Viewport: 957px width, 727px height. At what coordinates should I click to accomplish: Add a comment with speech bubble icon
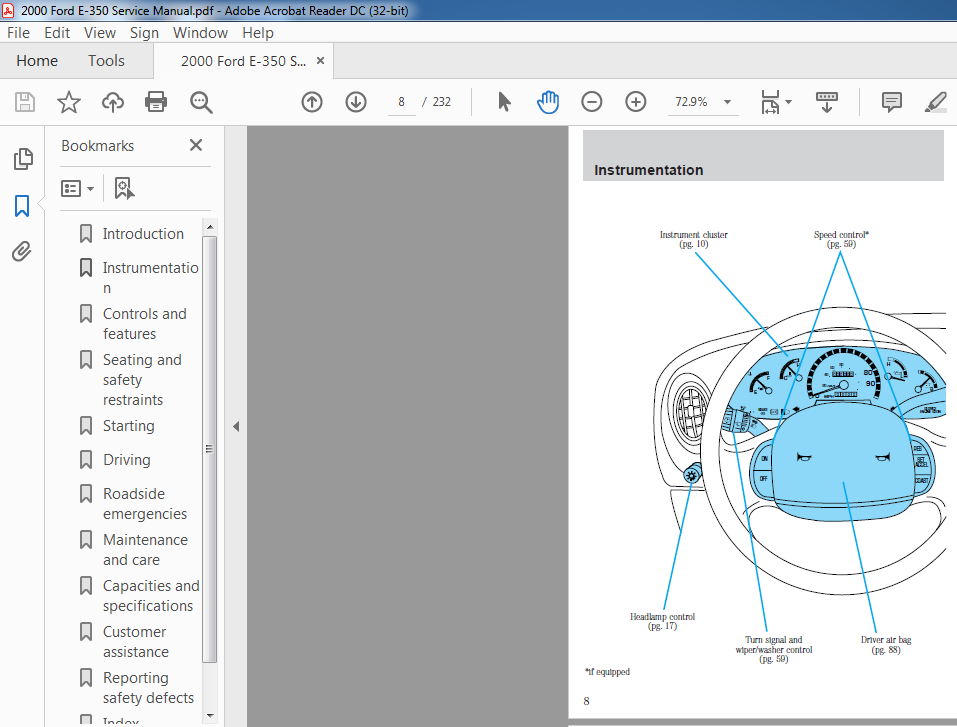click(892, 102)
